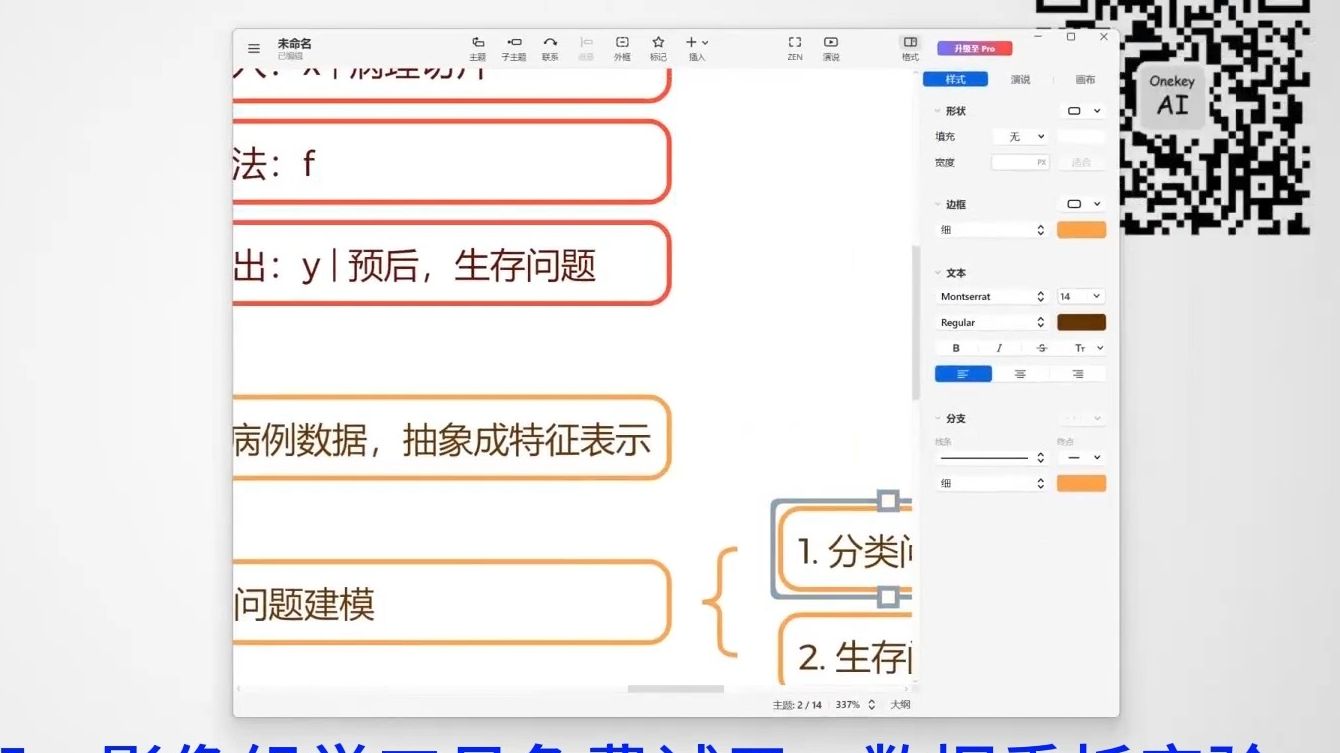The height and width of the screenshot is (753, 1340).
Task: Switch to the 画布 canvas tab
Action: click(x=1086, y=79)
